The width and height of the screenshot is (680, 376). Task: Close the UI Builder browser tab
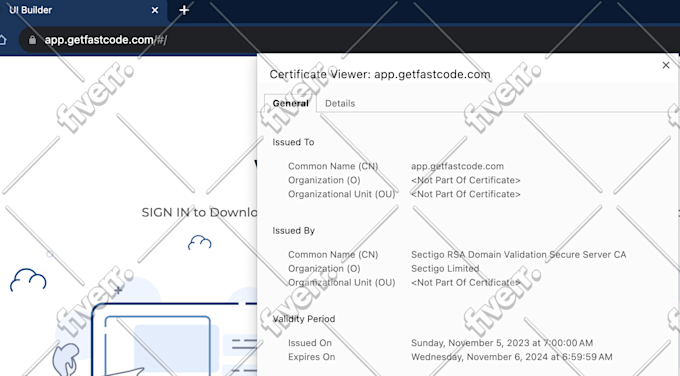pyautogui.click(x=155, y=10)
